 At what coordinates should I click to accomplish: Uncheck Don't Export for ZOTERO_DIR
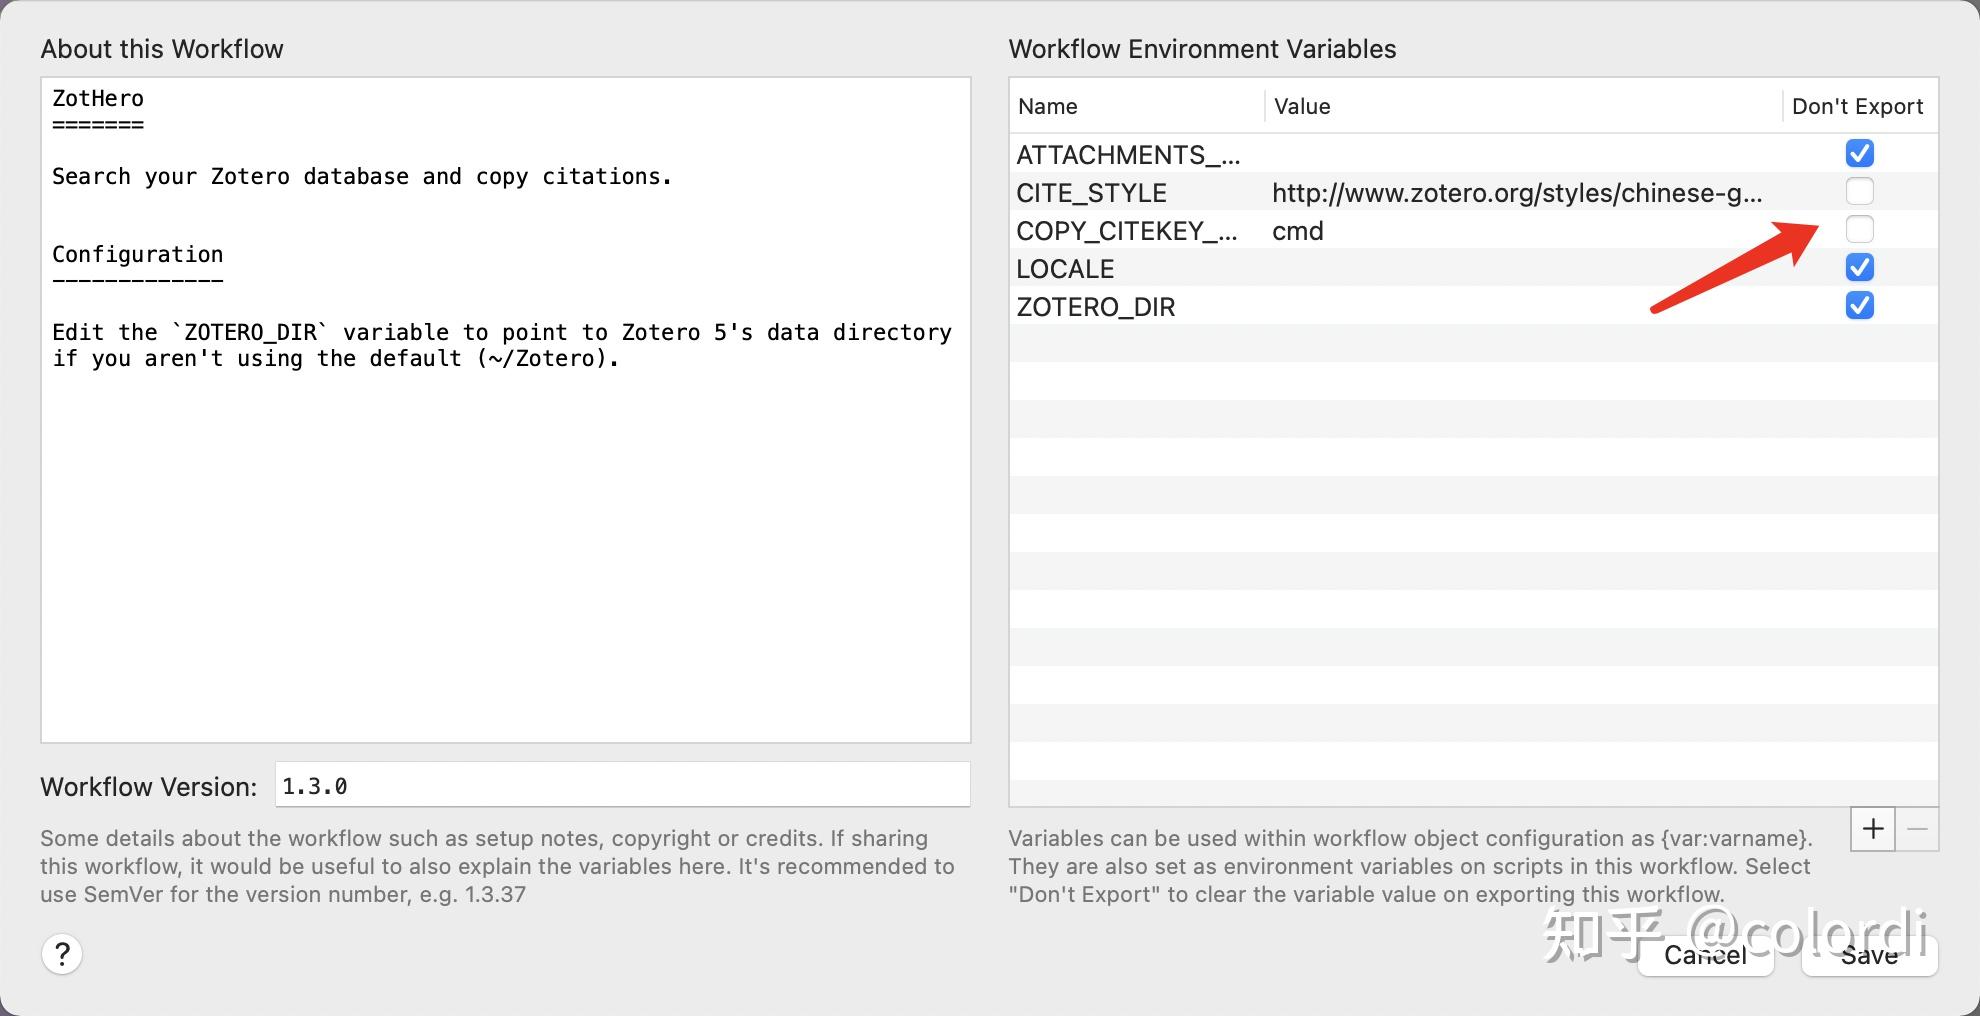1859,306
